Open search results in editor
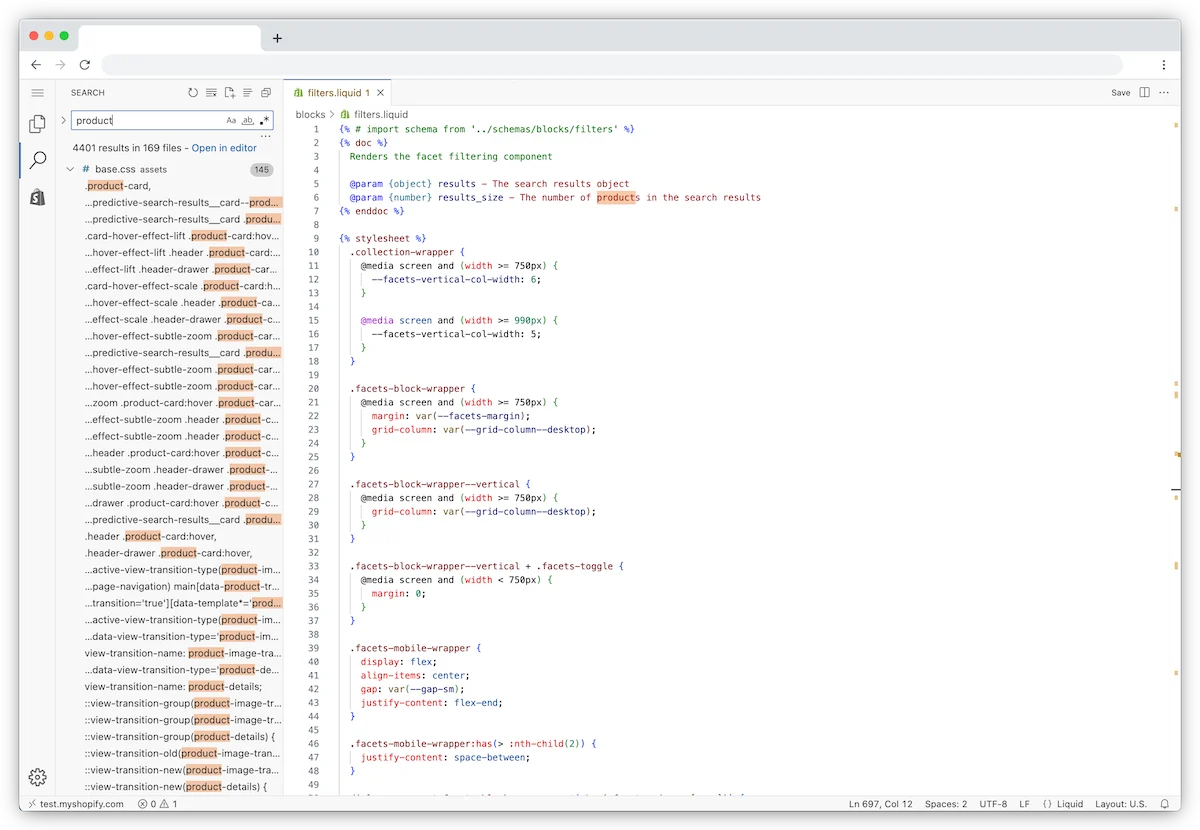Image resolution: width=1200 pixels, height=830 pixels. pyautogui.click(x=224, y=148)
